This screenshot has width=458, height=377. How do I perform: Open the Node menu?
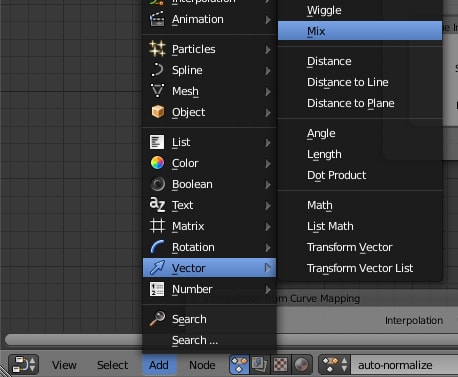[202, 365]
